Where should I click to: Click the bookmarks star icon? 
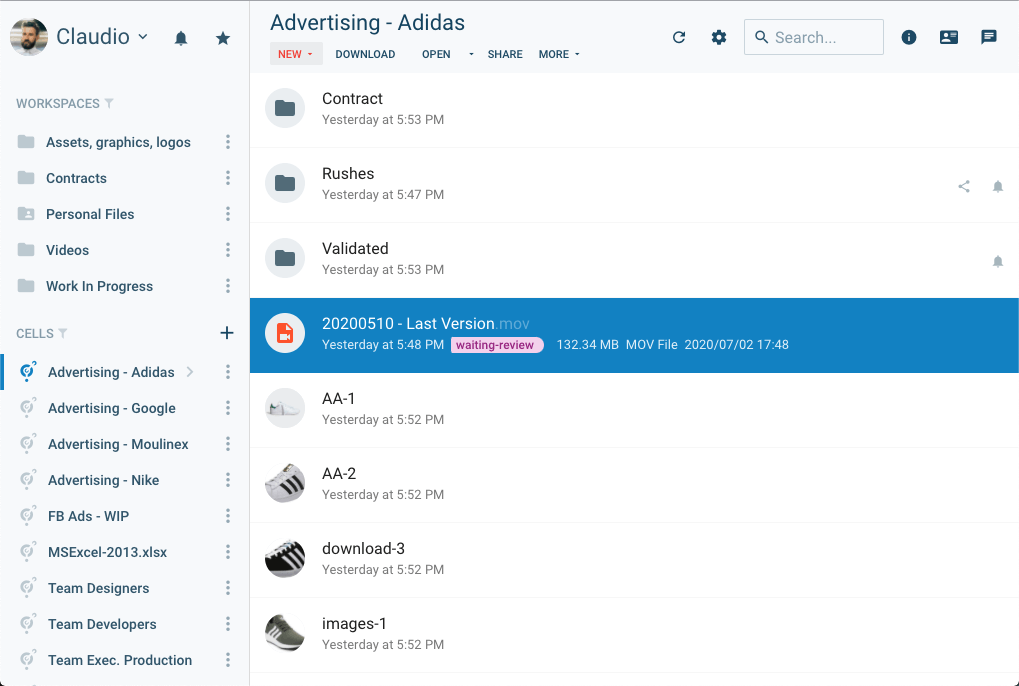point(222,36)
